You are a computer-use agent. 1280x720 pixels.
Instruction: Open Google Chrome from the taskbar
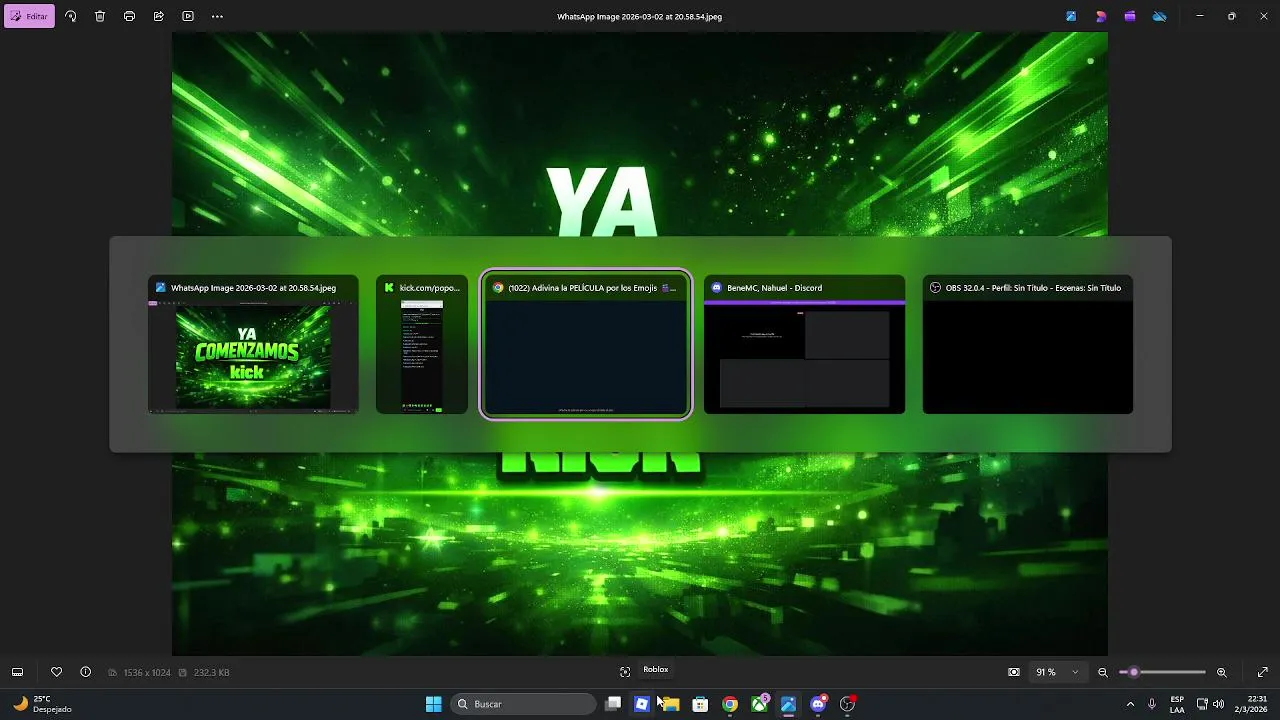pos(730,704)
